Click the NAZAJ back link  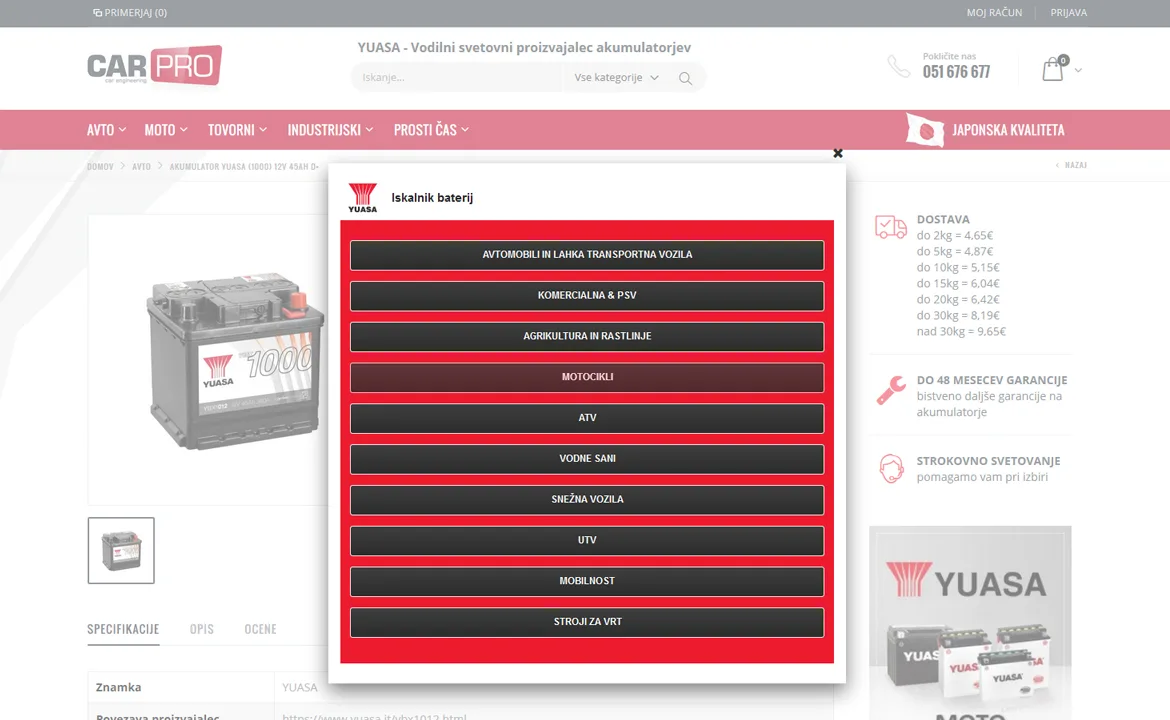pyautogui.click(x=1072, y=165)
